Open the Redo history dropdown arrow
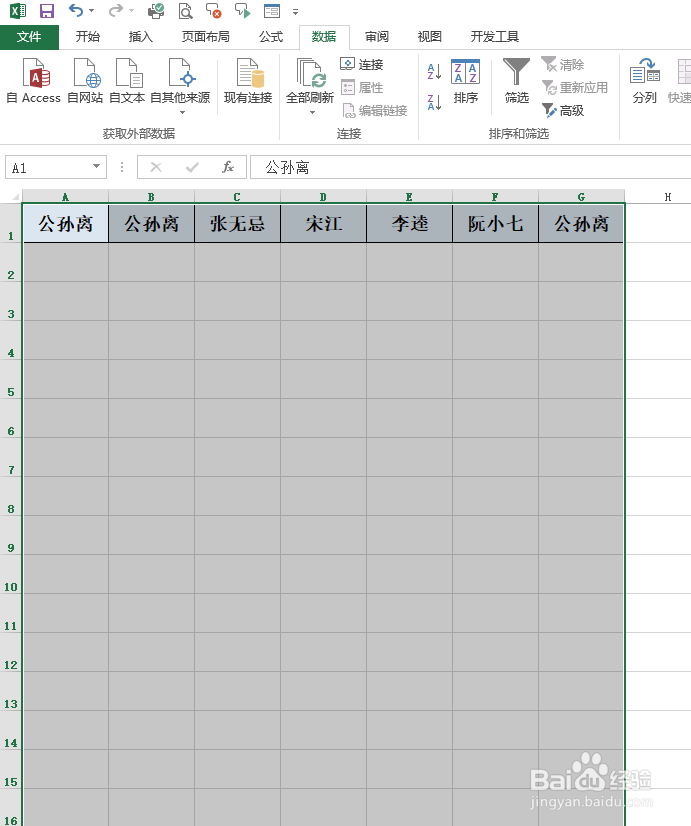Screen dimensions: 691x826 pos(132,11)
